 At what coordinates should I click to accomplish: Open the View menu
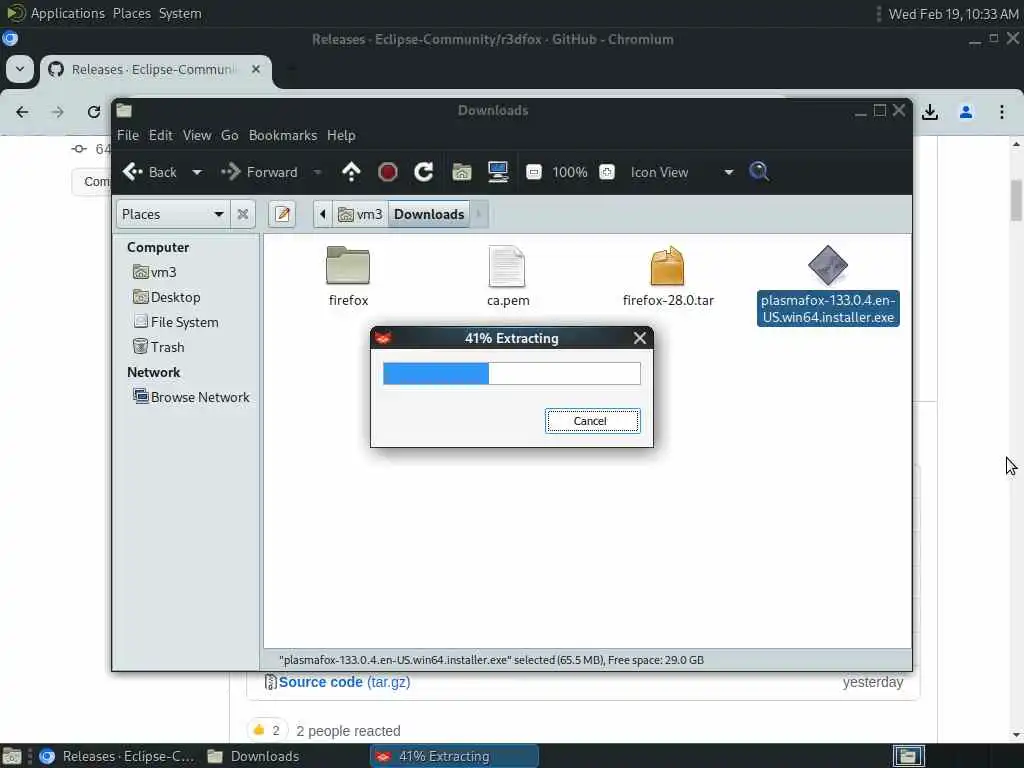[197, 135]
